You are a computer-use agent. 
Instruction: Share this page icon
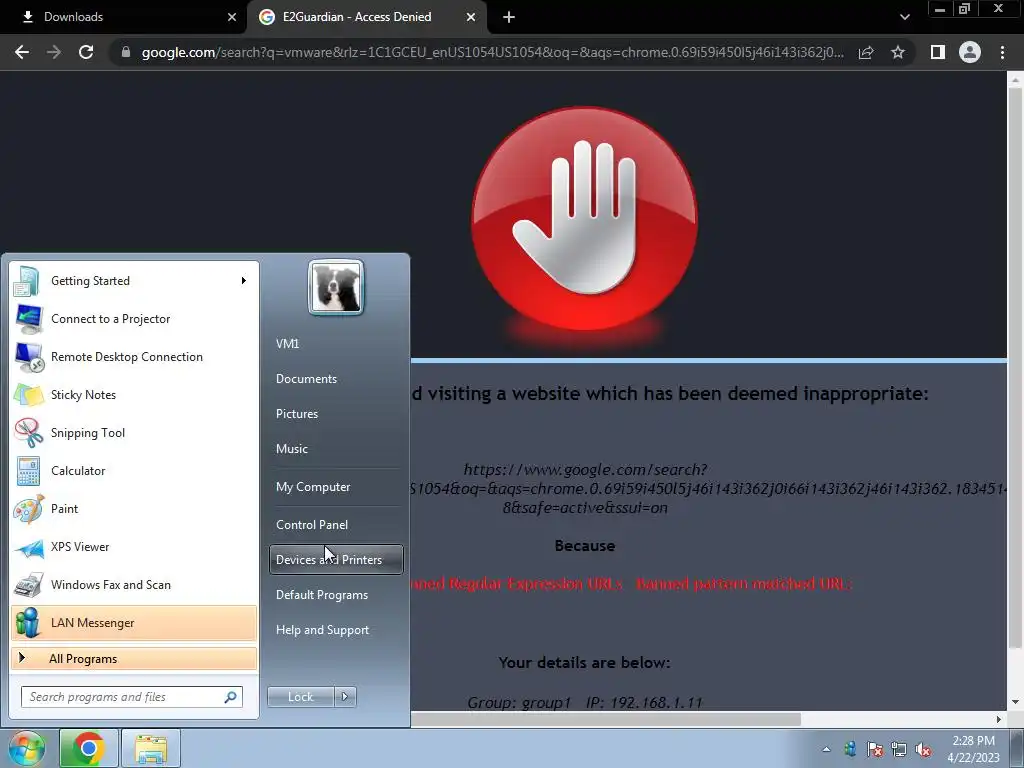[x=866, y=52]
